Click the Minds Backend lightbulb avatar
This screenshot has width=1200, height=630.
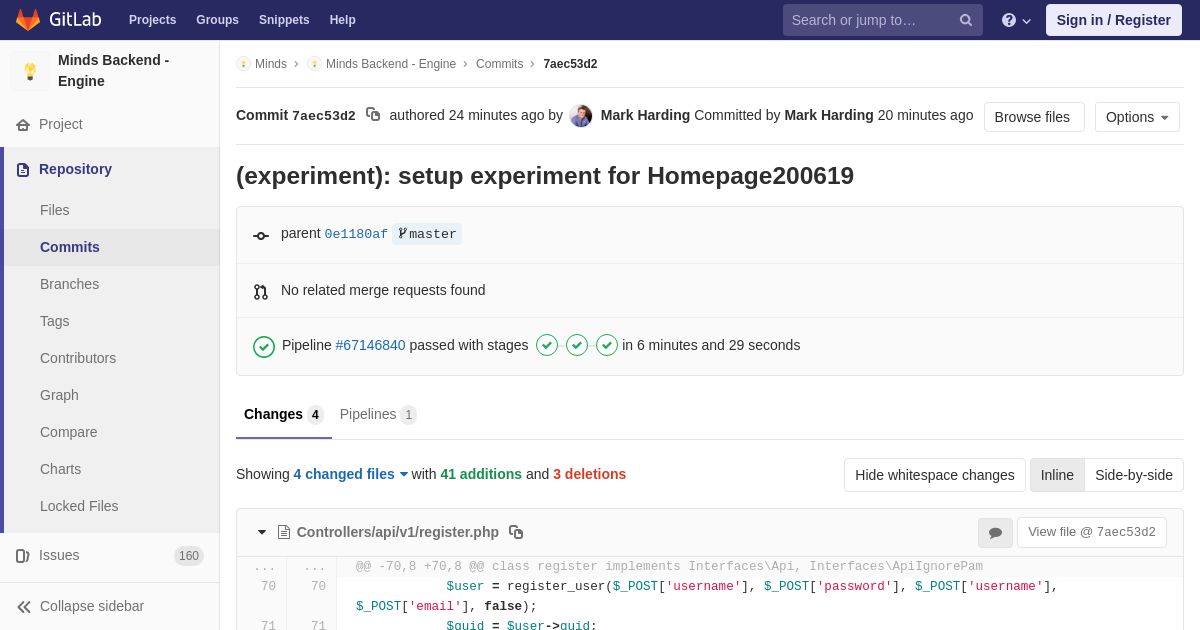[x=30, y=71]
